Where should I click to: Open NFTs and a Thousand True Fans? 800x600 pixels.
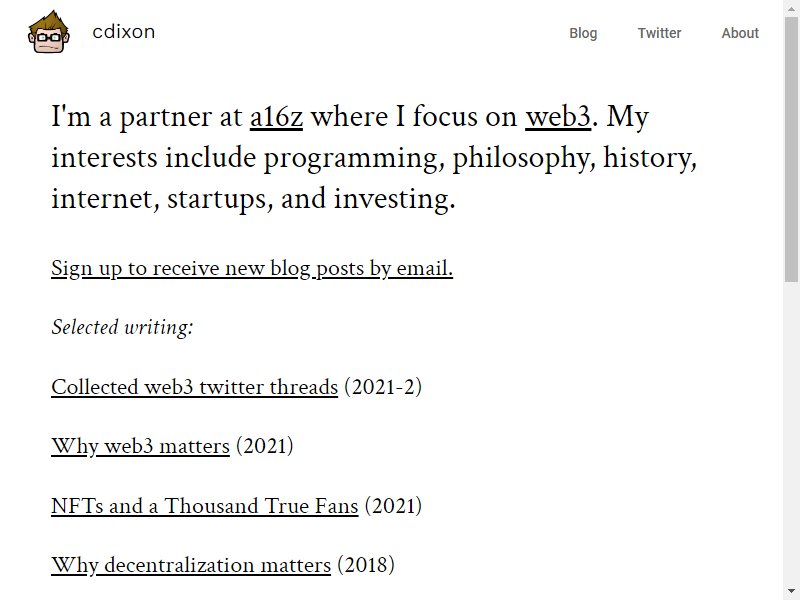(205, 506)
